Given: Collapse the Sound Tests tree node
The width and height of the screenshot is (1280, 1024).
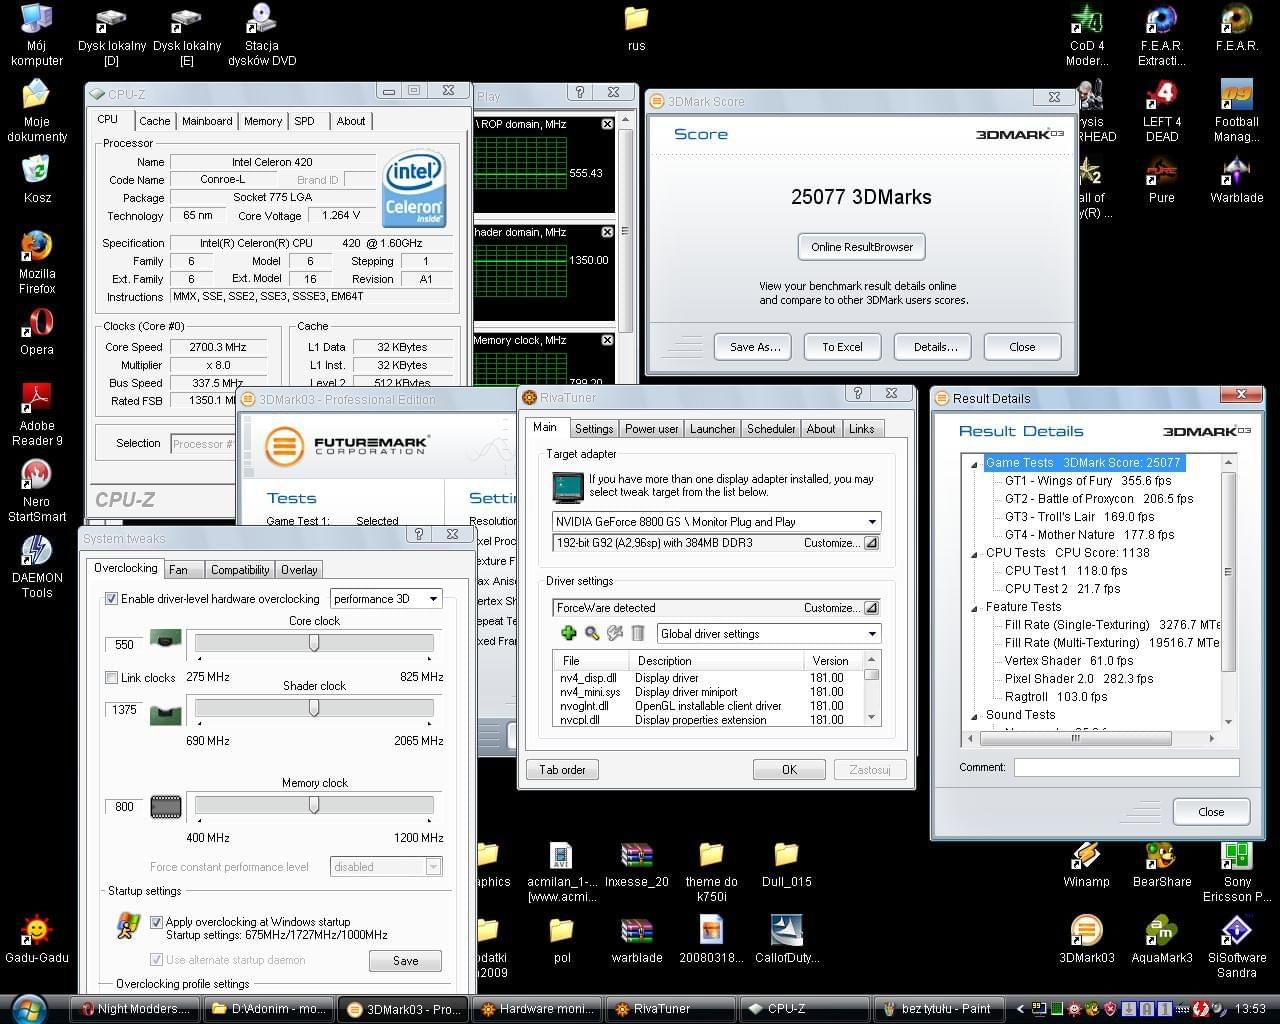Looking at the screenshot, I should [974, 715].
